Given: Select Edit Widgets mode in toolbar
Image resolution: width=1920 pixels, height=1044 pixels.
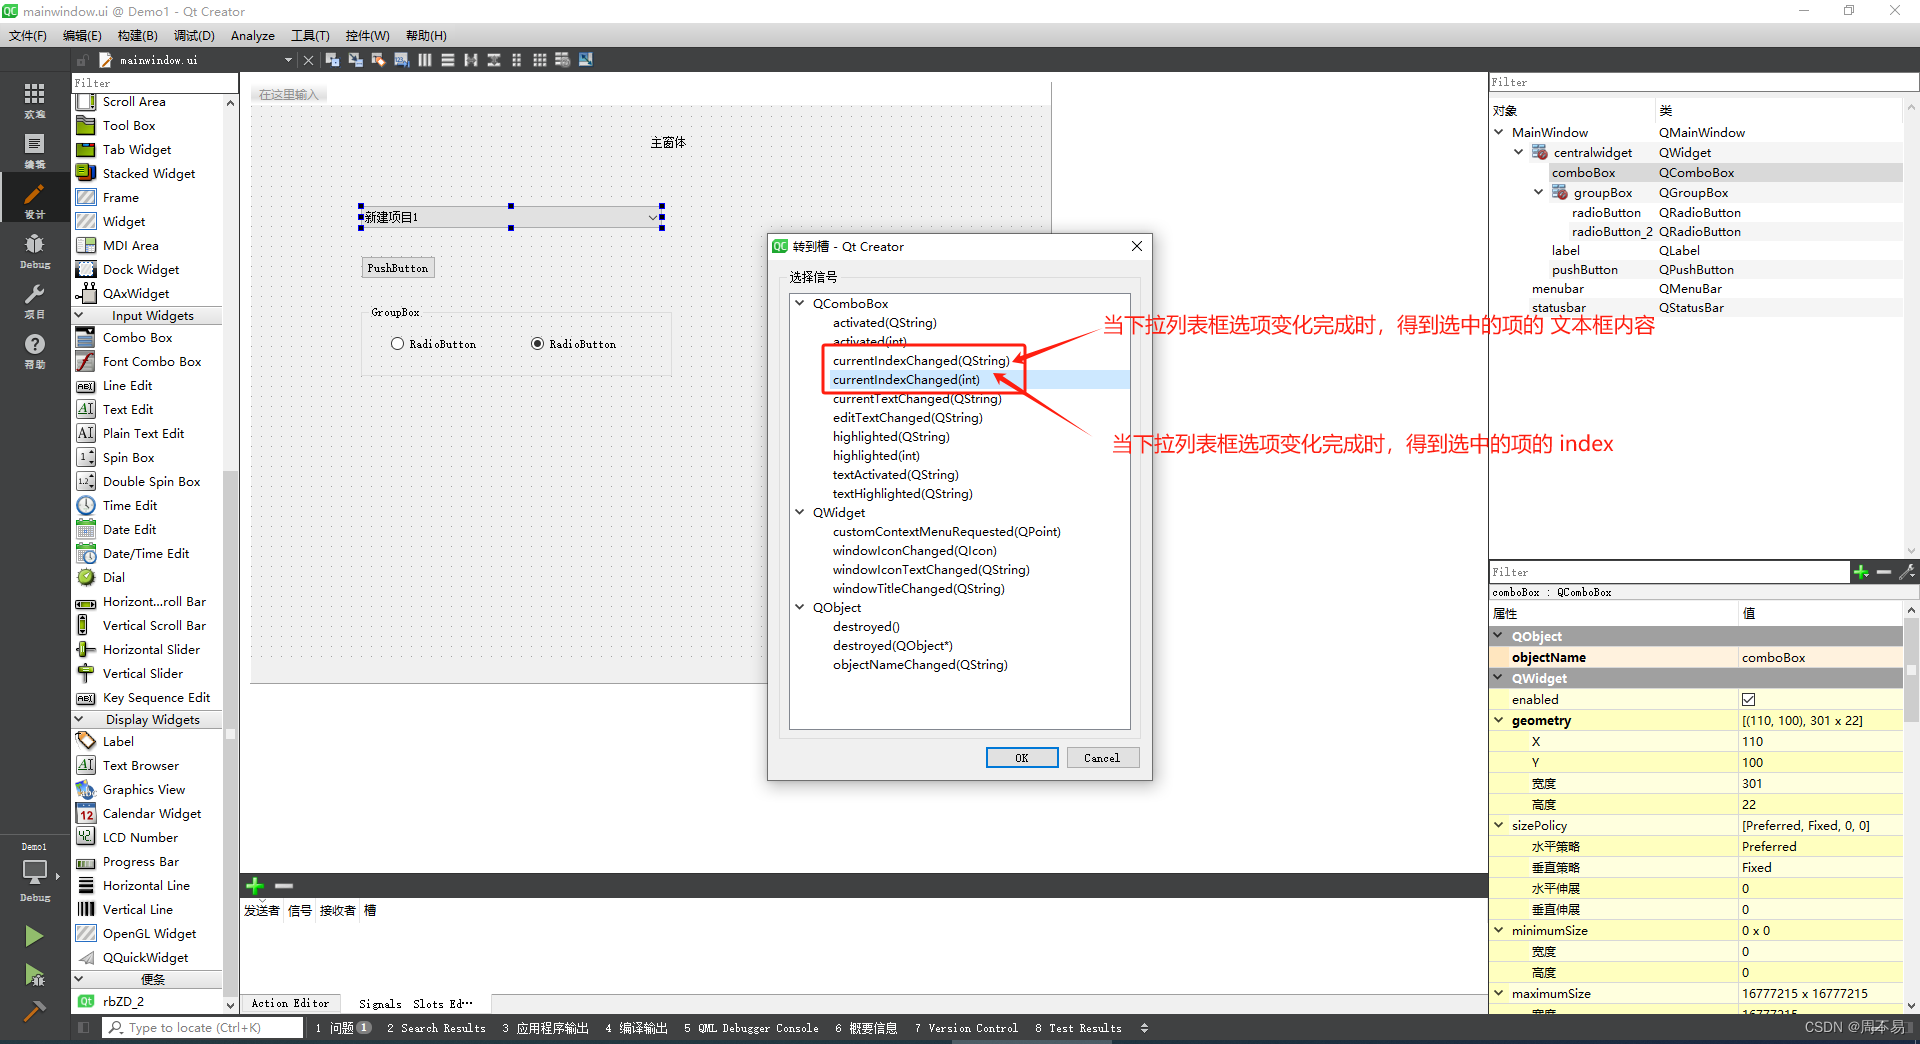Looking at the screenshot, I should pyautogui.click(x=333, y=60).
